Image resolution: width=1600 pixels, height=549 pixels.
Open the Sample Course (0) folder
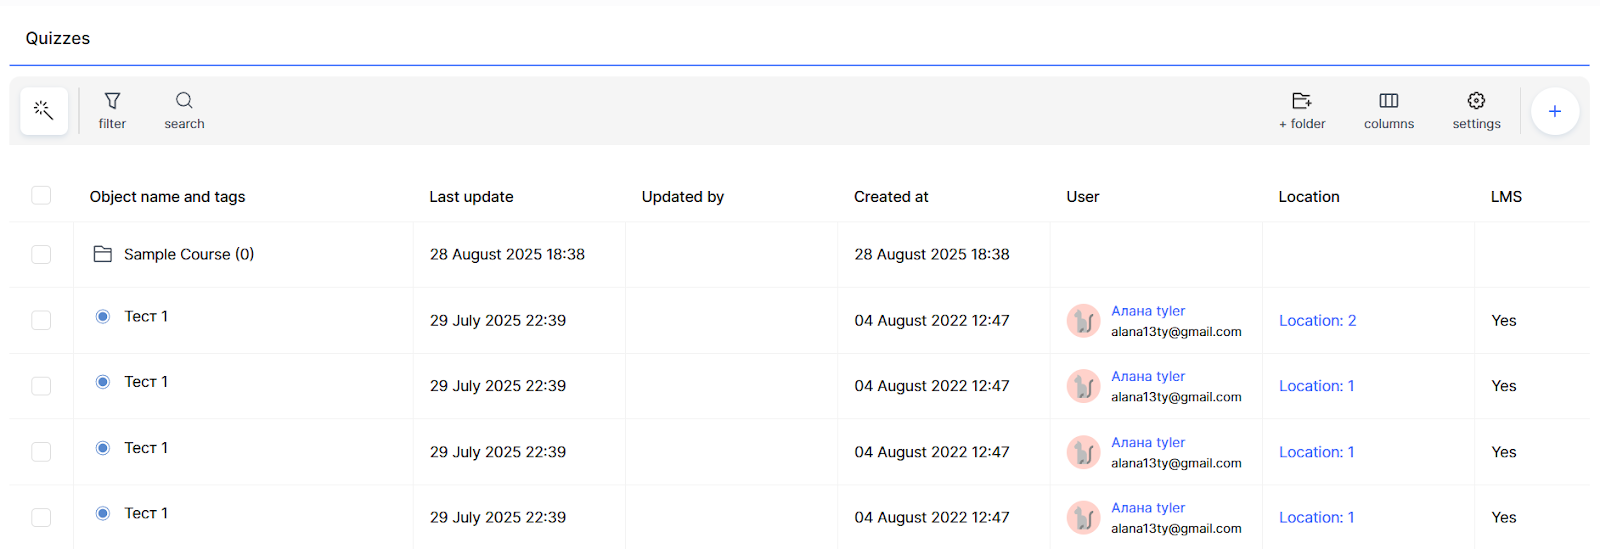click(x=188, y=254)
